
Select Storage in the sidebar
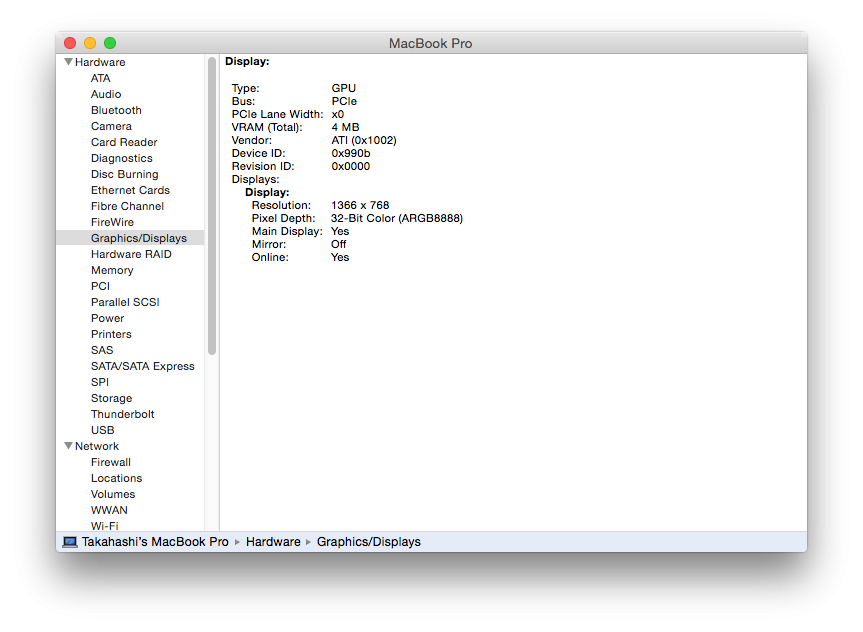click(111, 398)
